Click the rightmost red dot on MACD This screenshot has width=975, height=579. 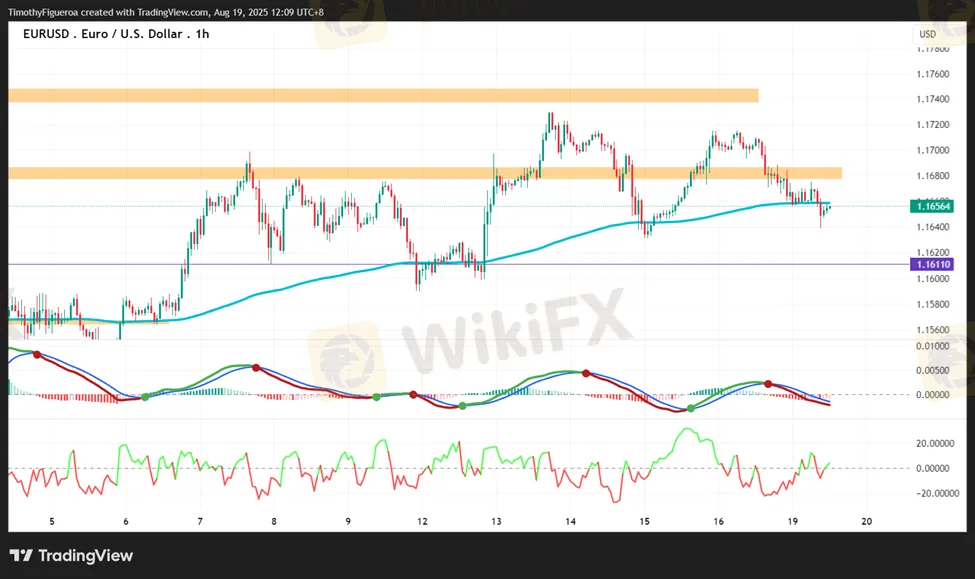coord(768,384)
